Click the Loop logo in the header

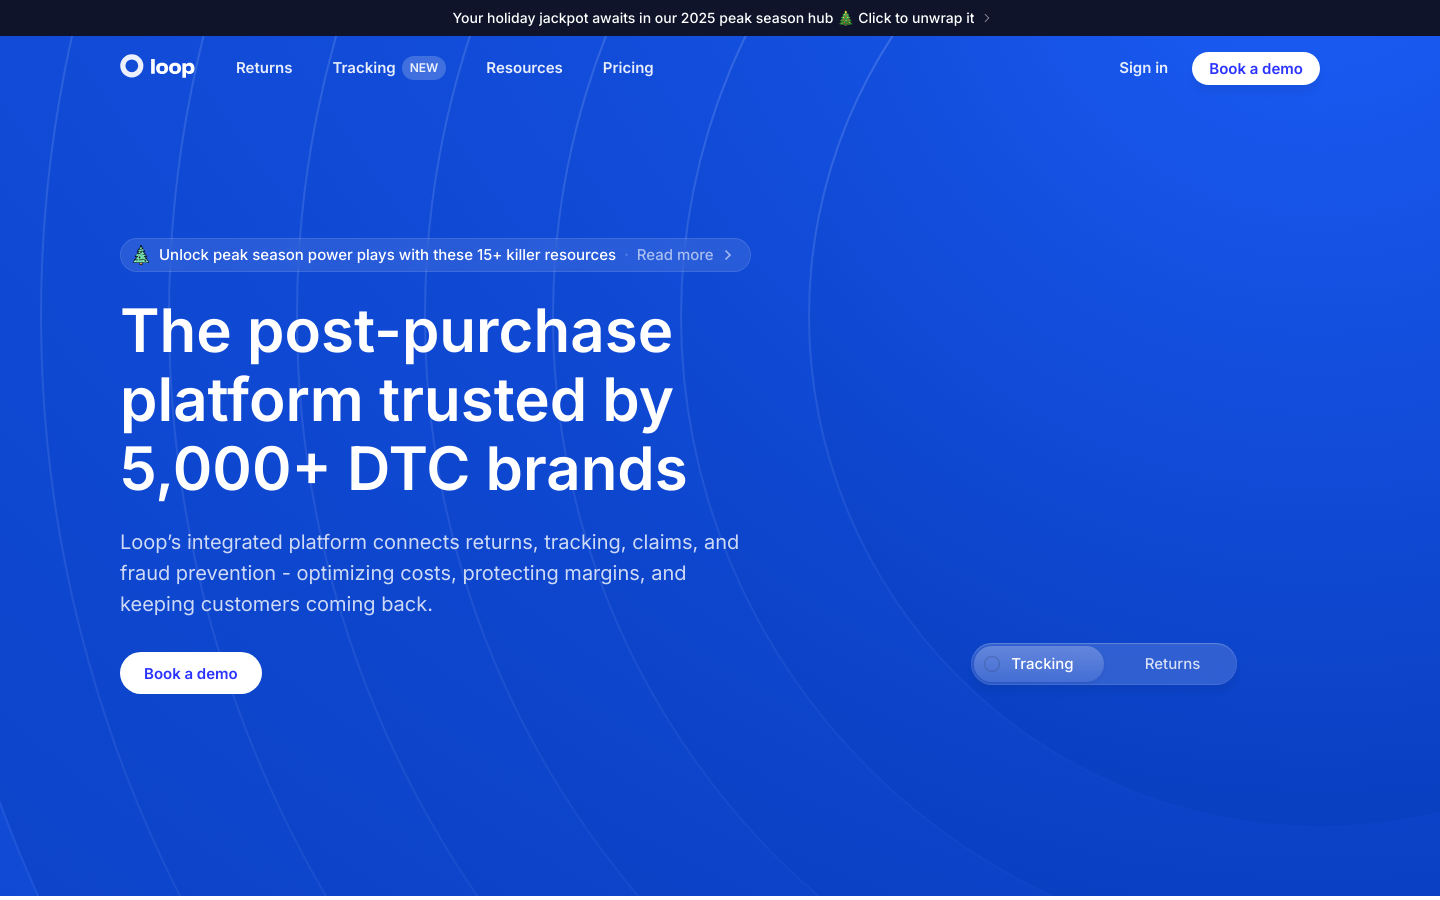(x=157, y=67)
